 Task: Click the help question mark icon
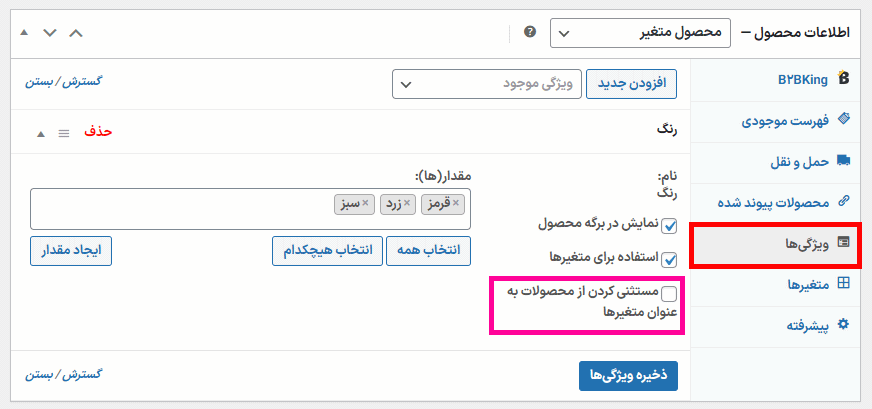point(530,32)
